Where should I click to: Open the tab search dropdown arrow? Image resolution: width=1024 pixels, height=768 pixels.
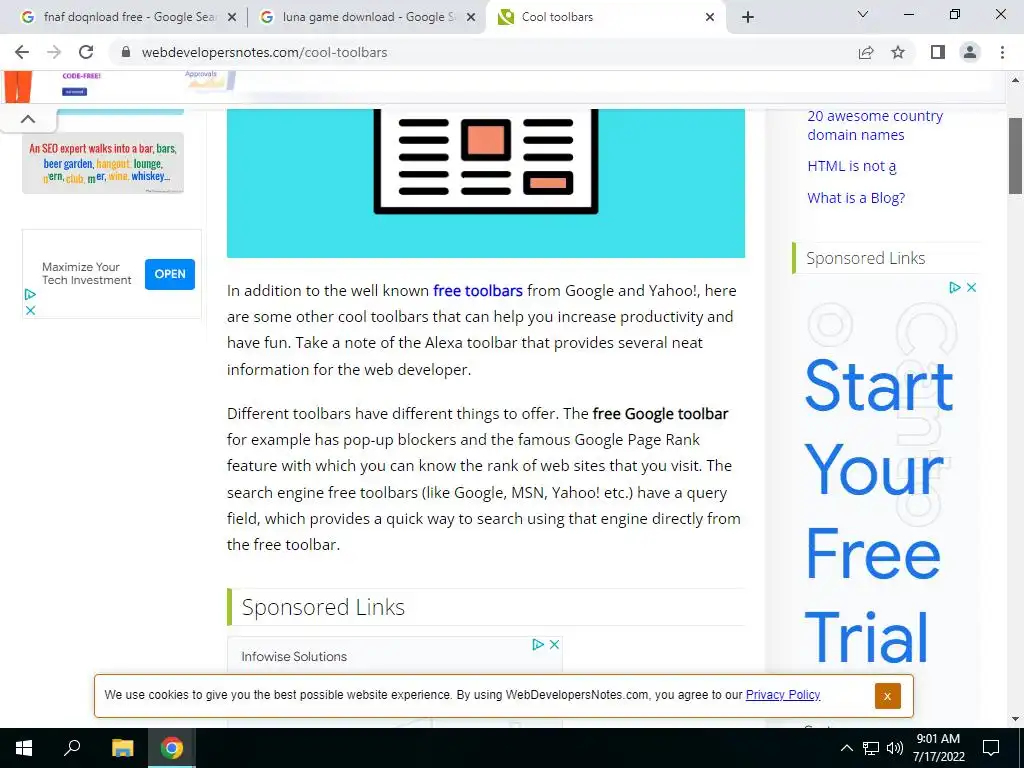click(863, 14)
